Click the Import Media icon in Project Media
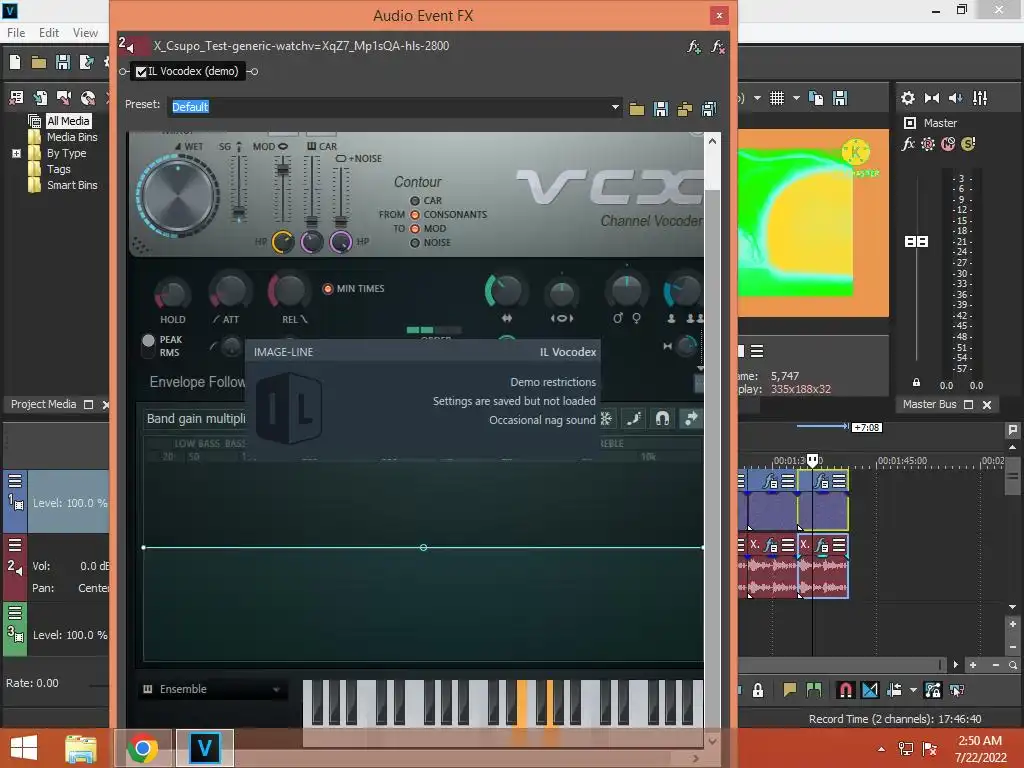The image size is (1024, 768). 40,98
